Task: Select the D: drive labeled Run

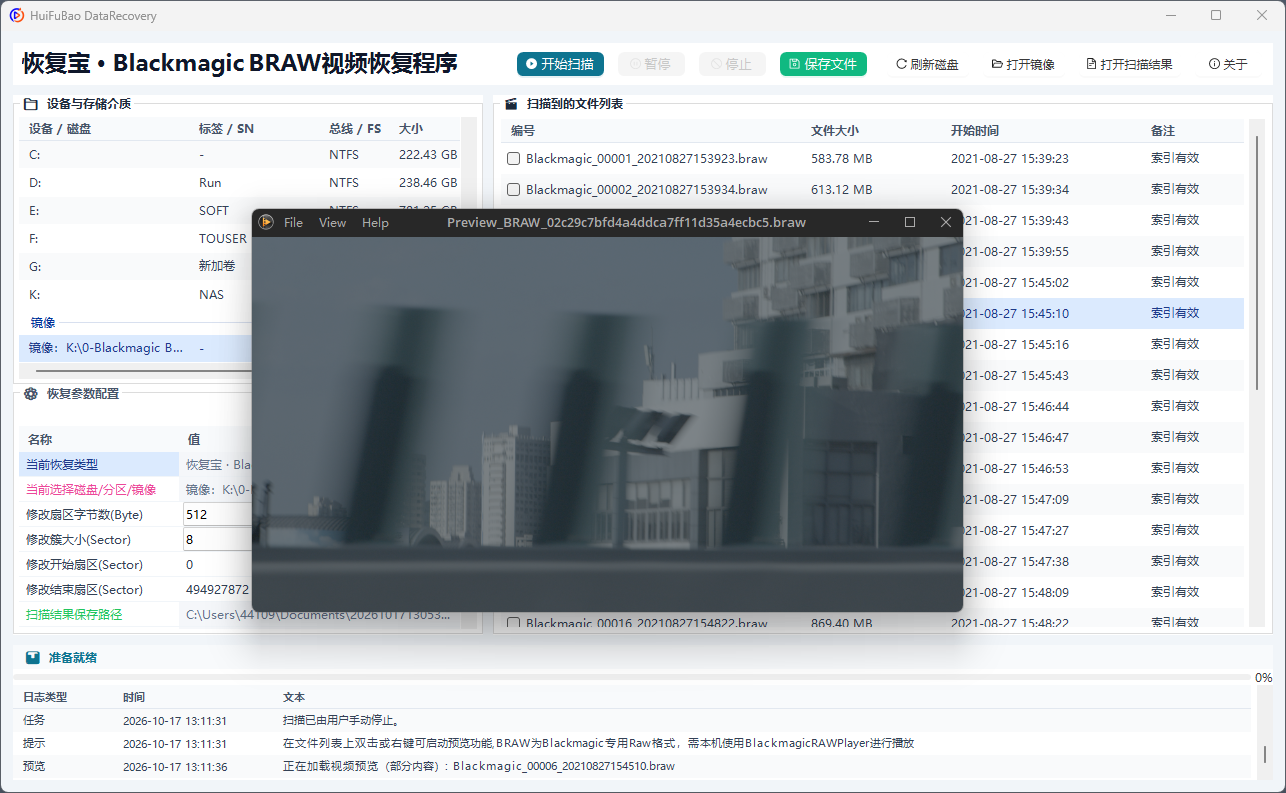Action: click(240, 183)
